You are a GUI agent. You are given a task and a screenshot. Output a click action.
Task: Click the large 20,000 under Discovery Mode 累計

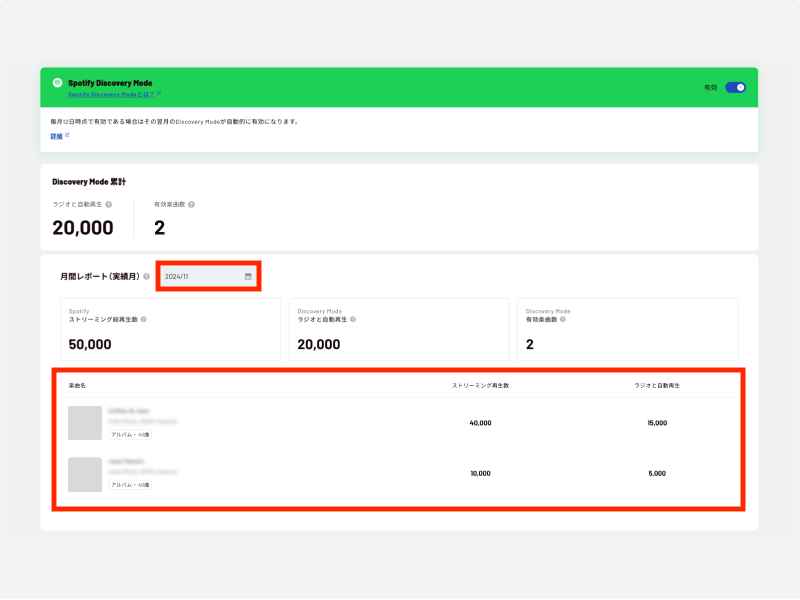83,228
